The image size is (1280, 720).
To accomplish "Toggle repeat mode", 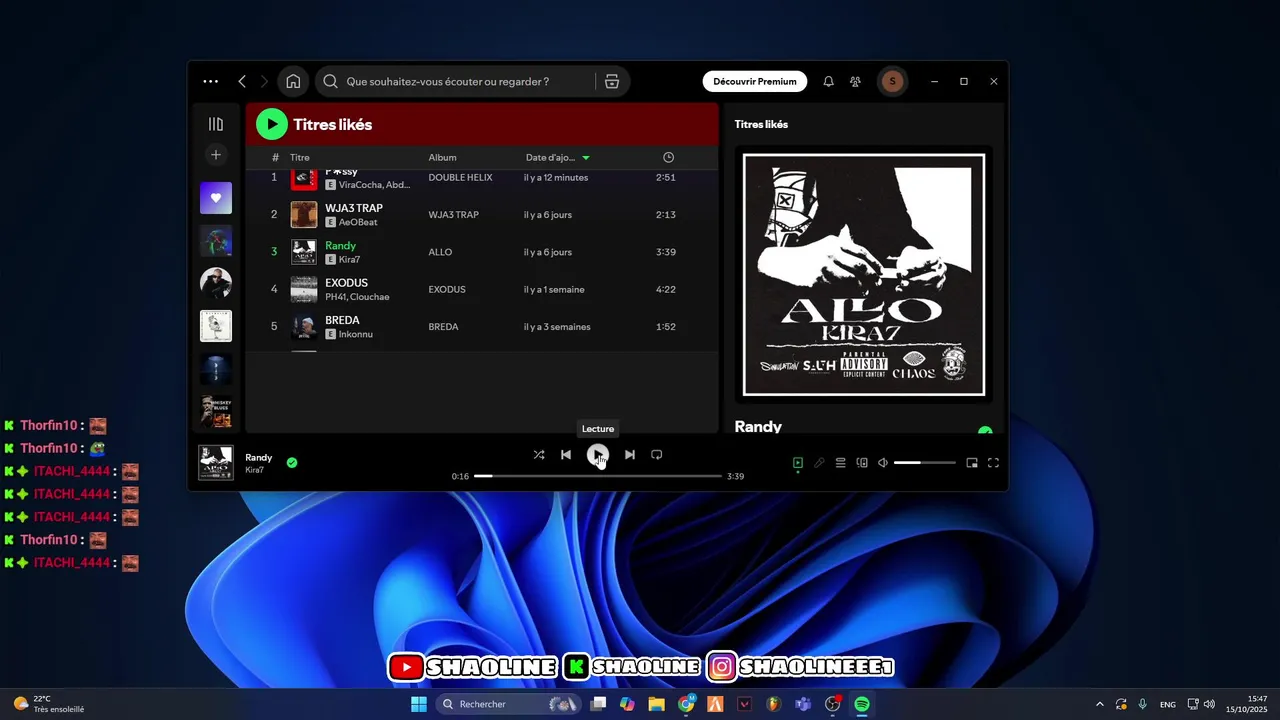I will click(656, 454).
